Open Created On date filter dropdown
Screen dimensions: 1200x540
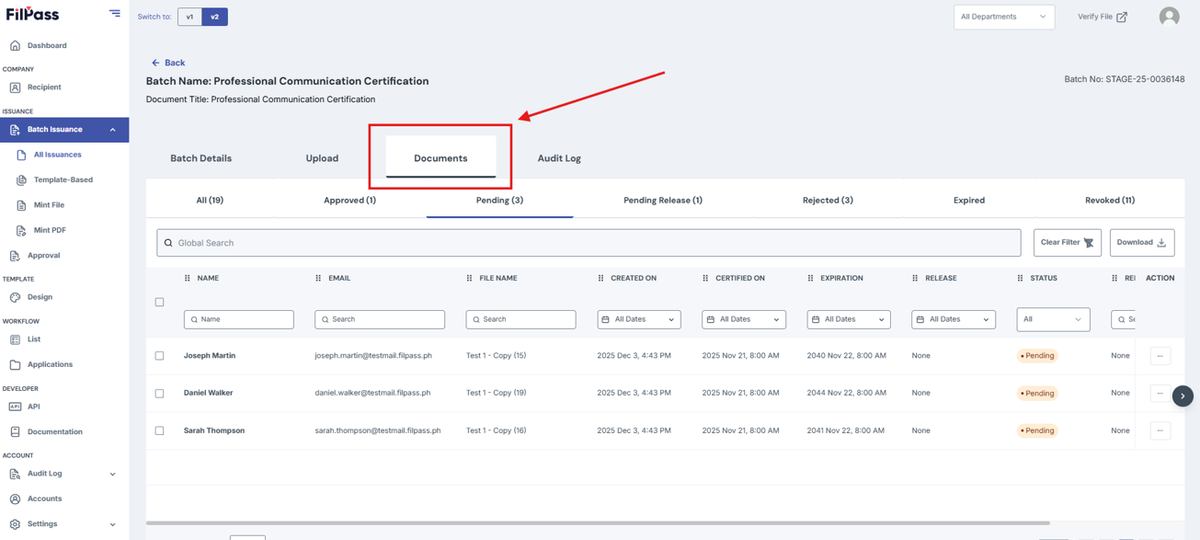[639, 319]
